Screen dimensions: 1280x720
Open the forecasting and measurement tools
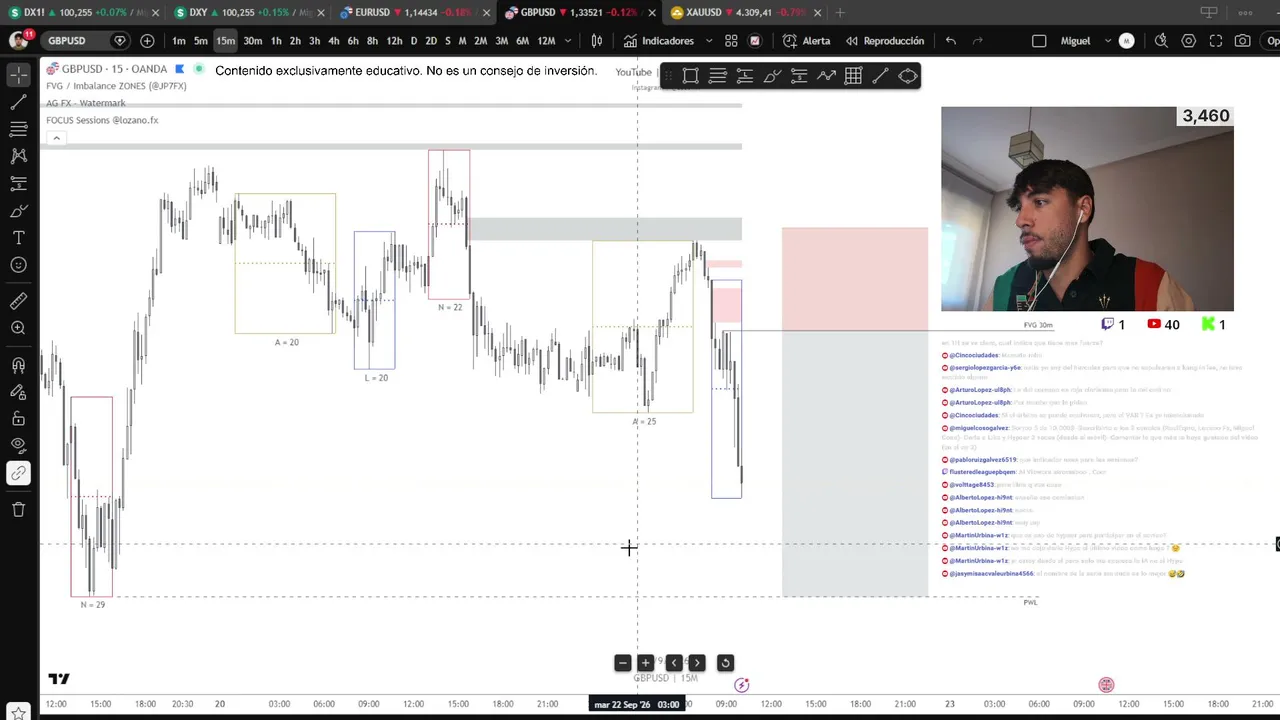pyautogui.click(x=18, y=183)
